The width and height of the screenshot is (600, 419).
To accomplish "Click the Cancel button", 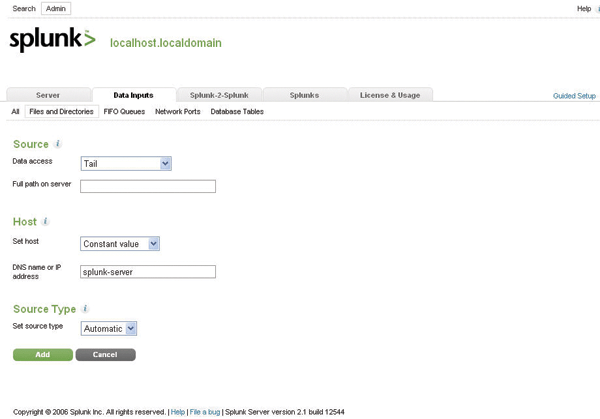I will tap(105, 354).
